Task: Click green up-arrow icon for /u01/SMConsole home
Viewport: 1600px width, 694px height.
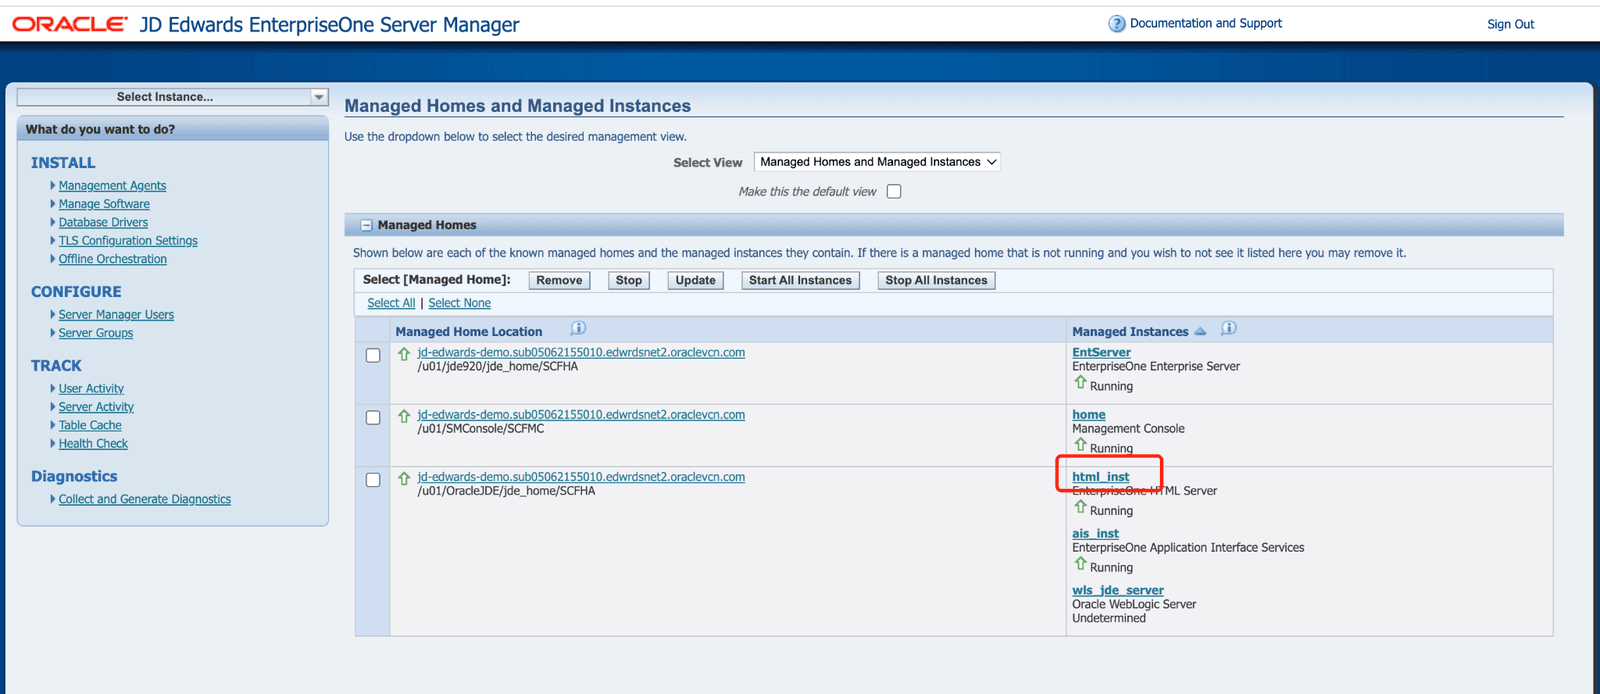Action: [x=404, y=416]
